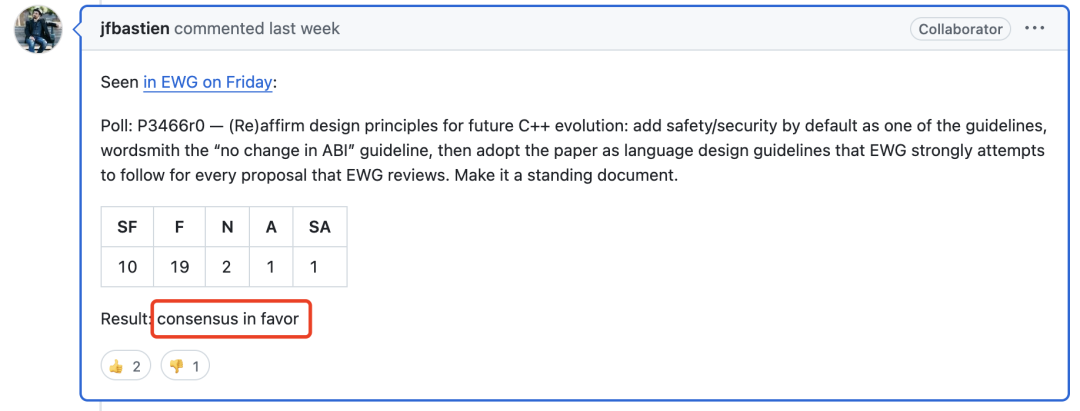Select the SF column header cell
Screen dimensions: 1080x411
click(127, 227)
